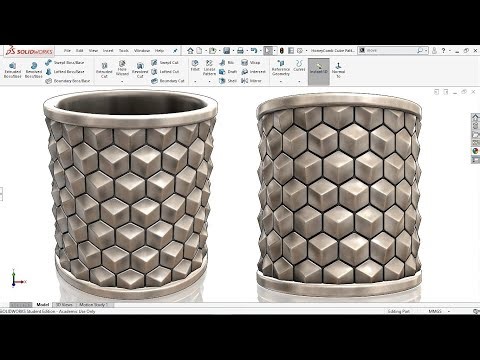The width and height of the screenshot is (480, 360).
Task: Open the Help question mark
Action: tap(443, 51)
